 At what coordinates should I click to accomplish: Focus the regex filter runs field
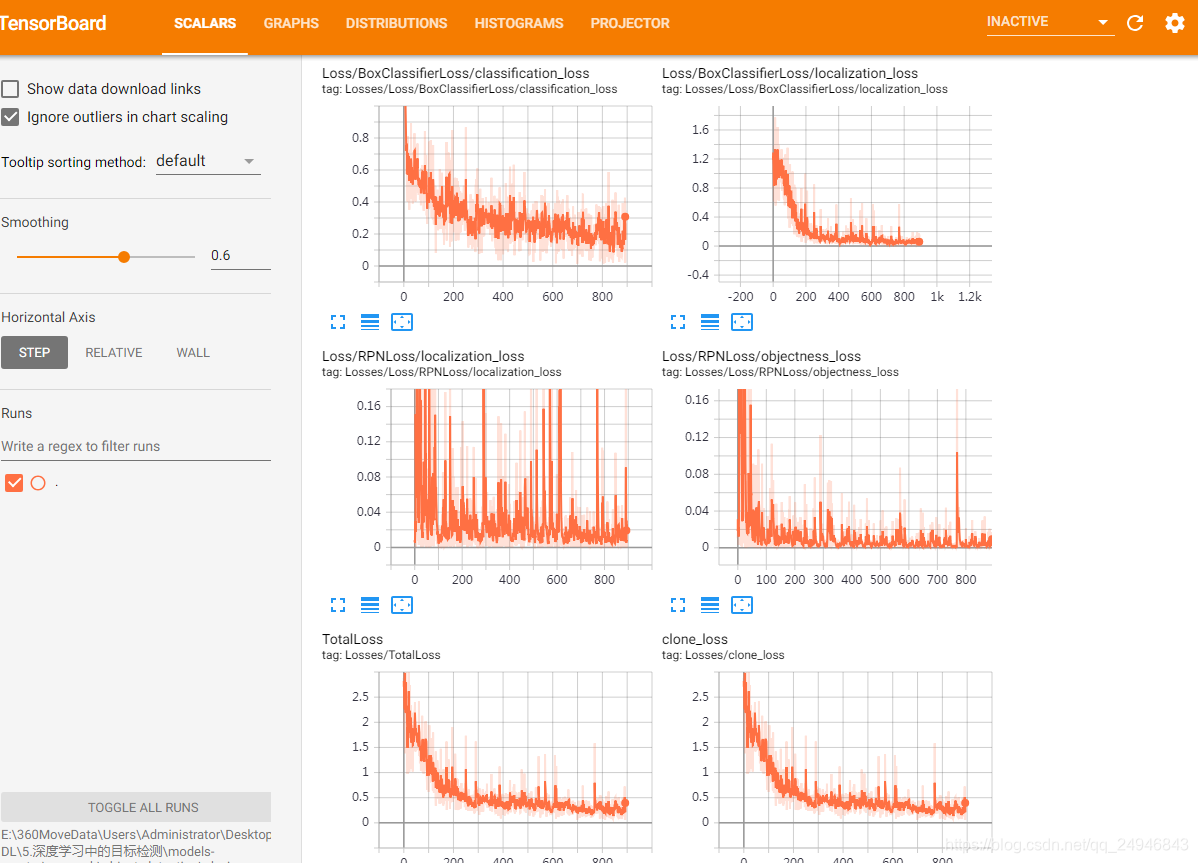[136, 446]
